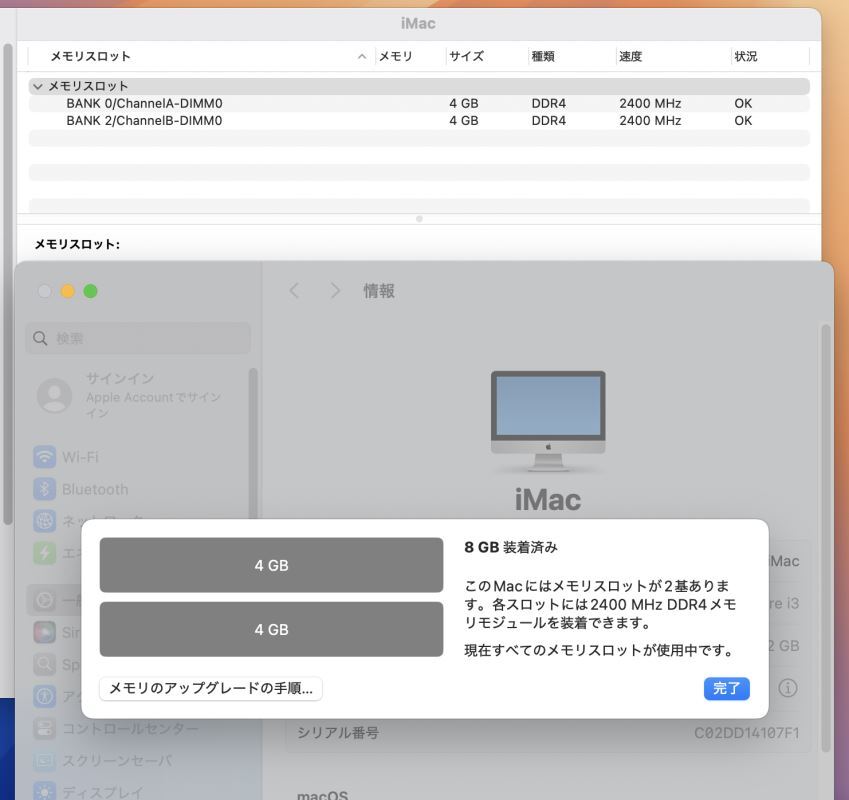This screenshot has width=849, height=800.
Task: Go back with the left chevron in 情報
Action: pyautogui.click(x=294, y=291)
